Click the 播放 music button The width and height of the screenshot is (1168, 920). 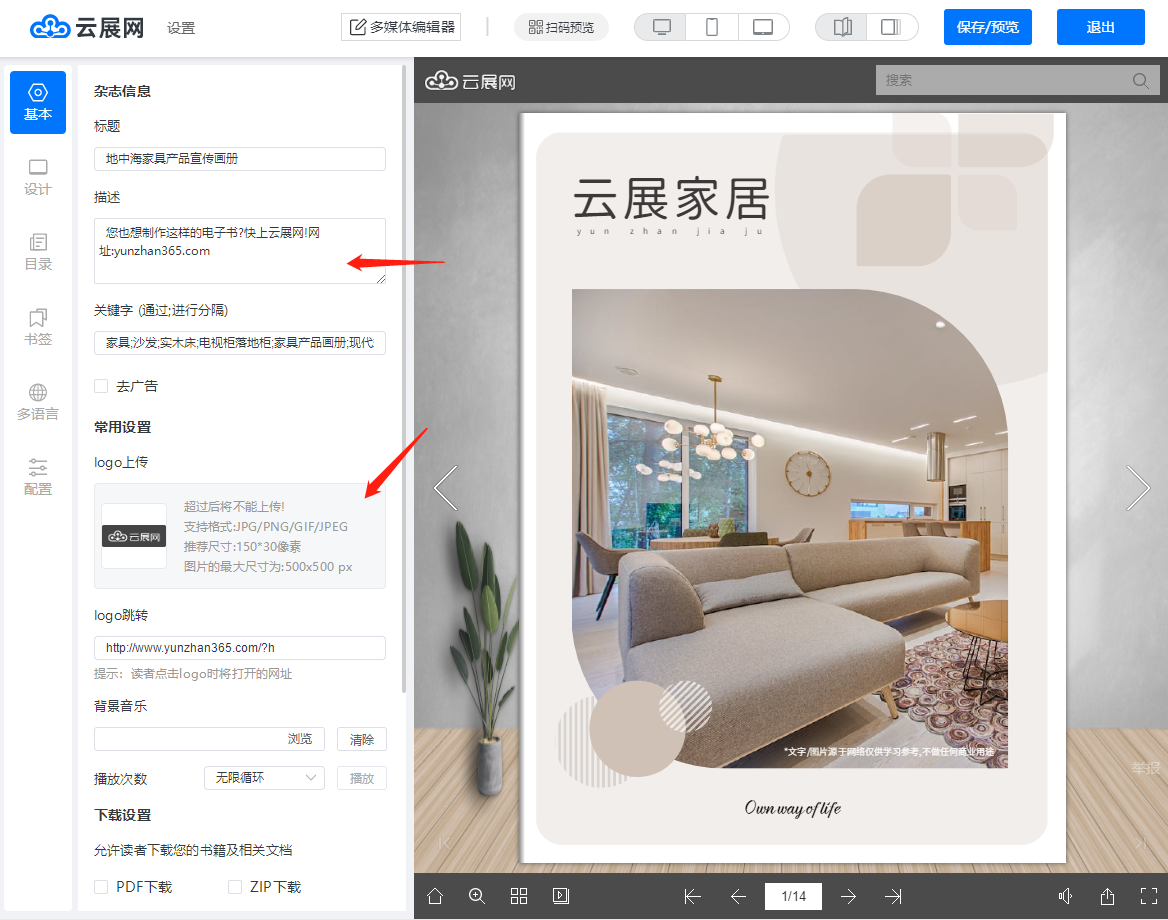[362, 778]
